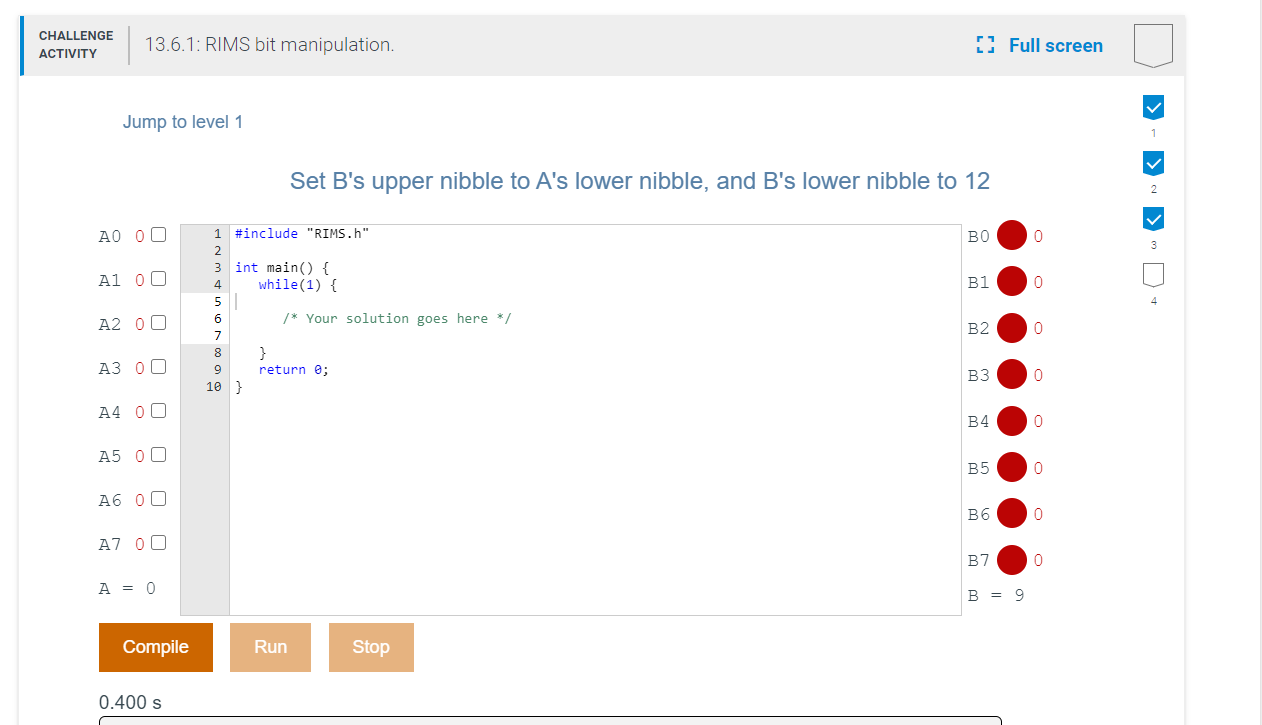Click the Run button

(270, 647)
